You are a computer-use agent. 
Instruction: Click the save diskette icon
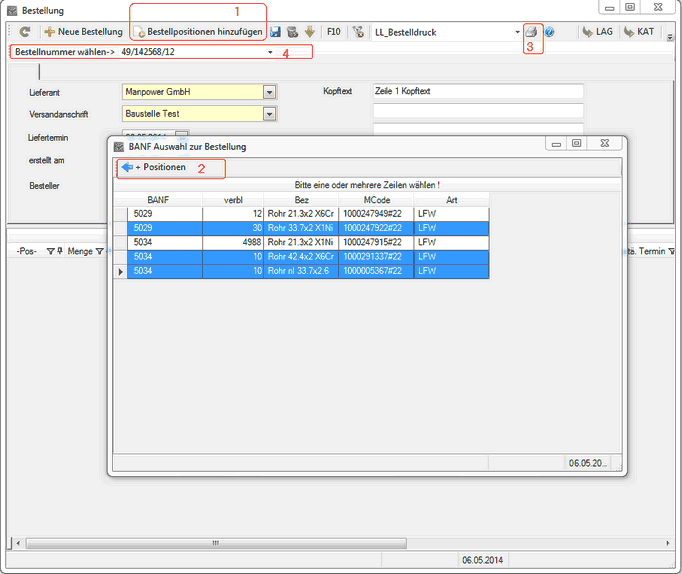click(x=275, y=32)
